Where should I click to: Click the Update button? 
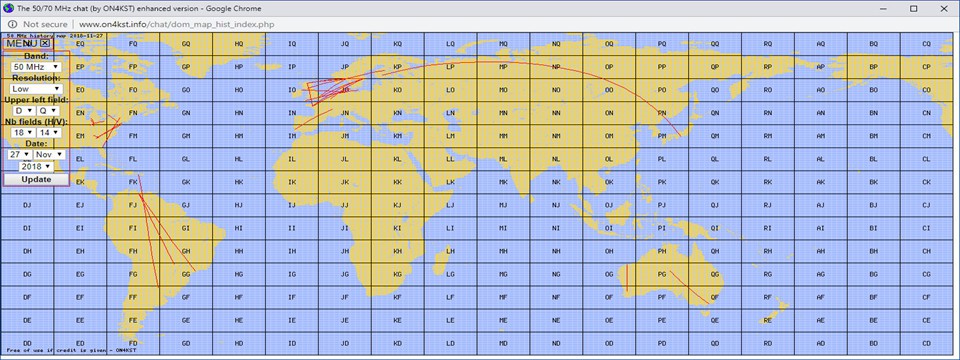coord(36,179)
